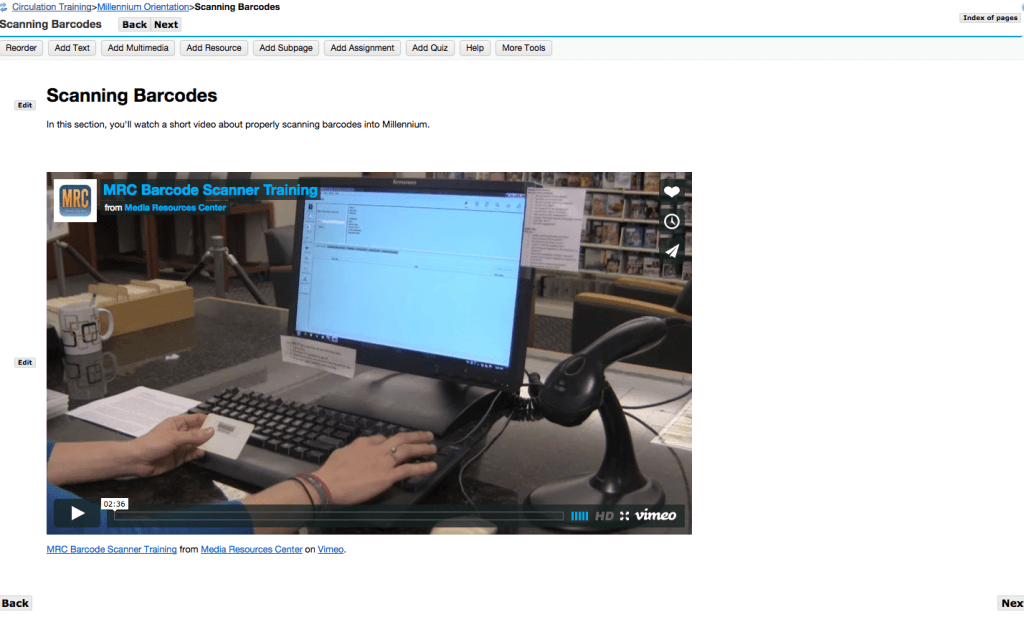The image size is (1024, 617).
Task: Click the heart Like icon on video
Action: (672, 192)
